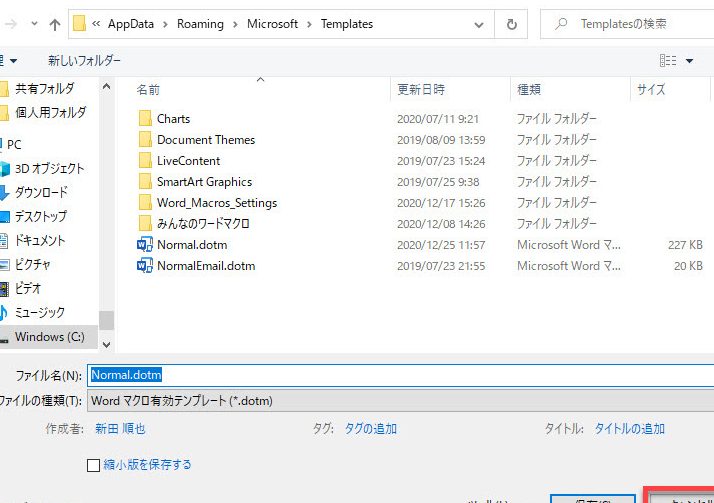Expand chevron after Microsoft in path

coord(309,24)
